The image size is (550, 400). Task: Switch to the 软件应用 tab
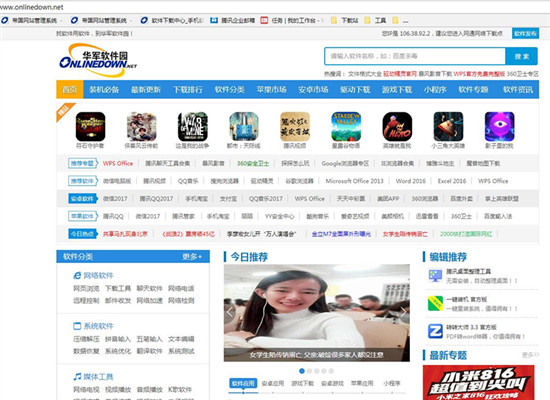[x=243, y=384]
